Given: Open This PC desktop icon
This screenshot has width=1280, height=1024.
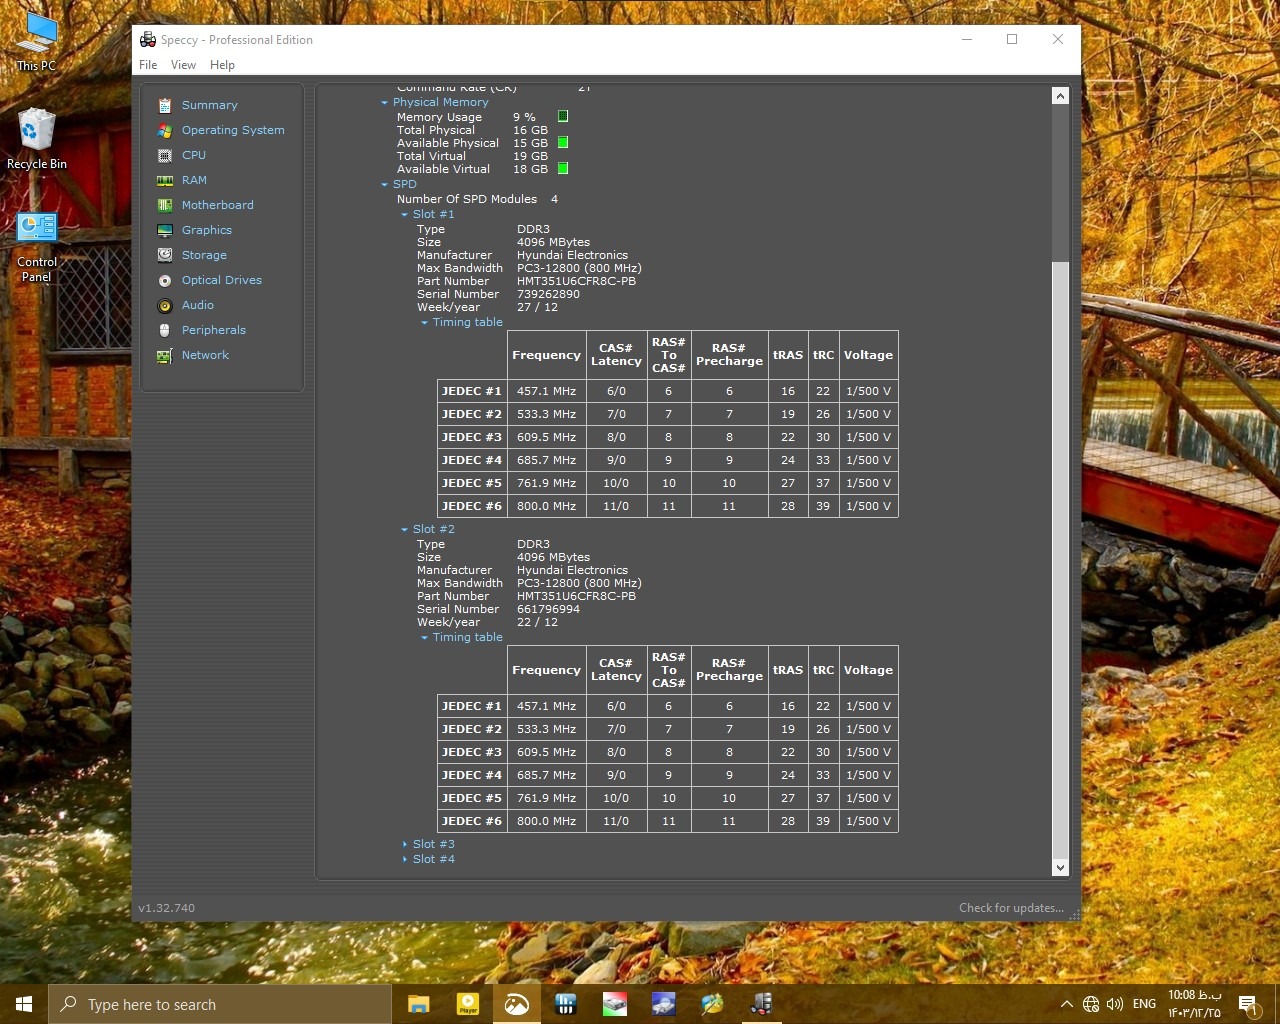Looking at the screenshot, I should pos(37,43).
